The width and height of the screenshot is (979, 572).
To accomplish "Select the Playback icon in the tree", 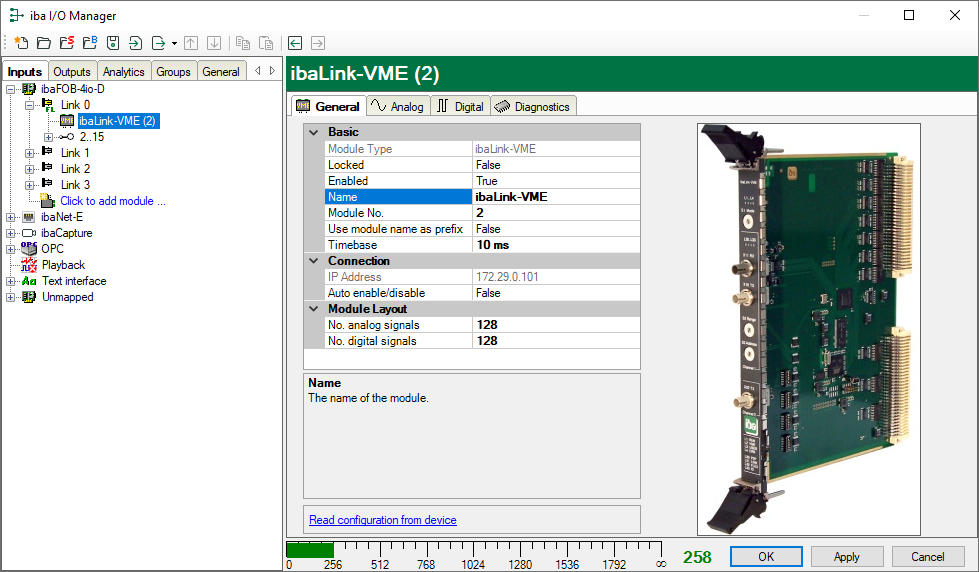I will (x=29, y=265).
